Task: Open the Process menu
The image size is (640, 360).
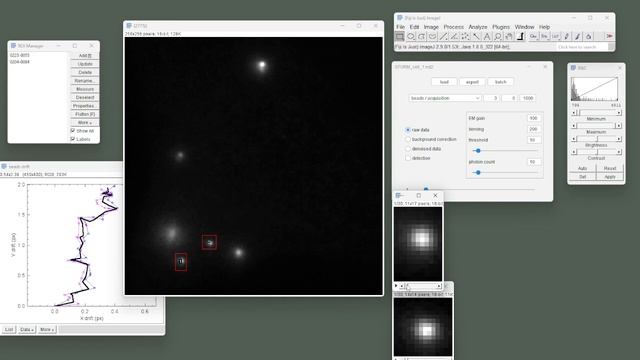Action: 453,27
